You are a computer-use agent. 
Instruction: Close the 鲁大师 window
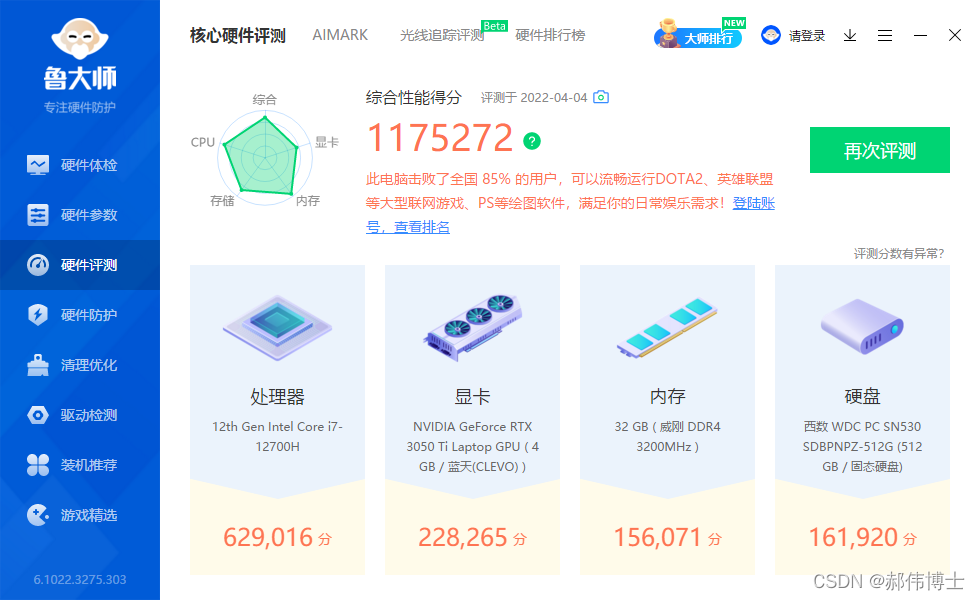coord(955,35)
